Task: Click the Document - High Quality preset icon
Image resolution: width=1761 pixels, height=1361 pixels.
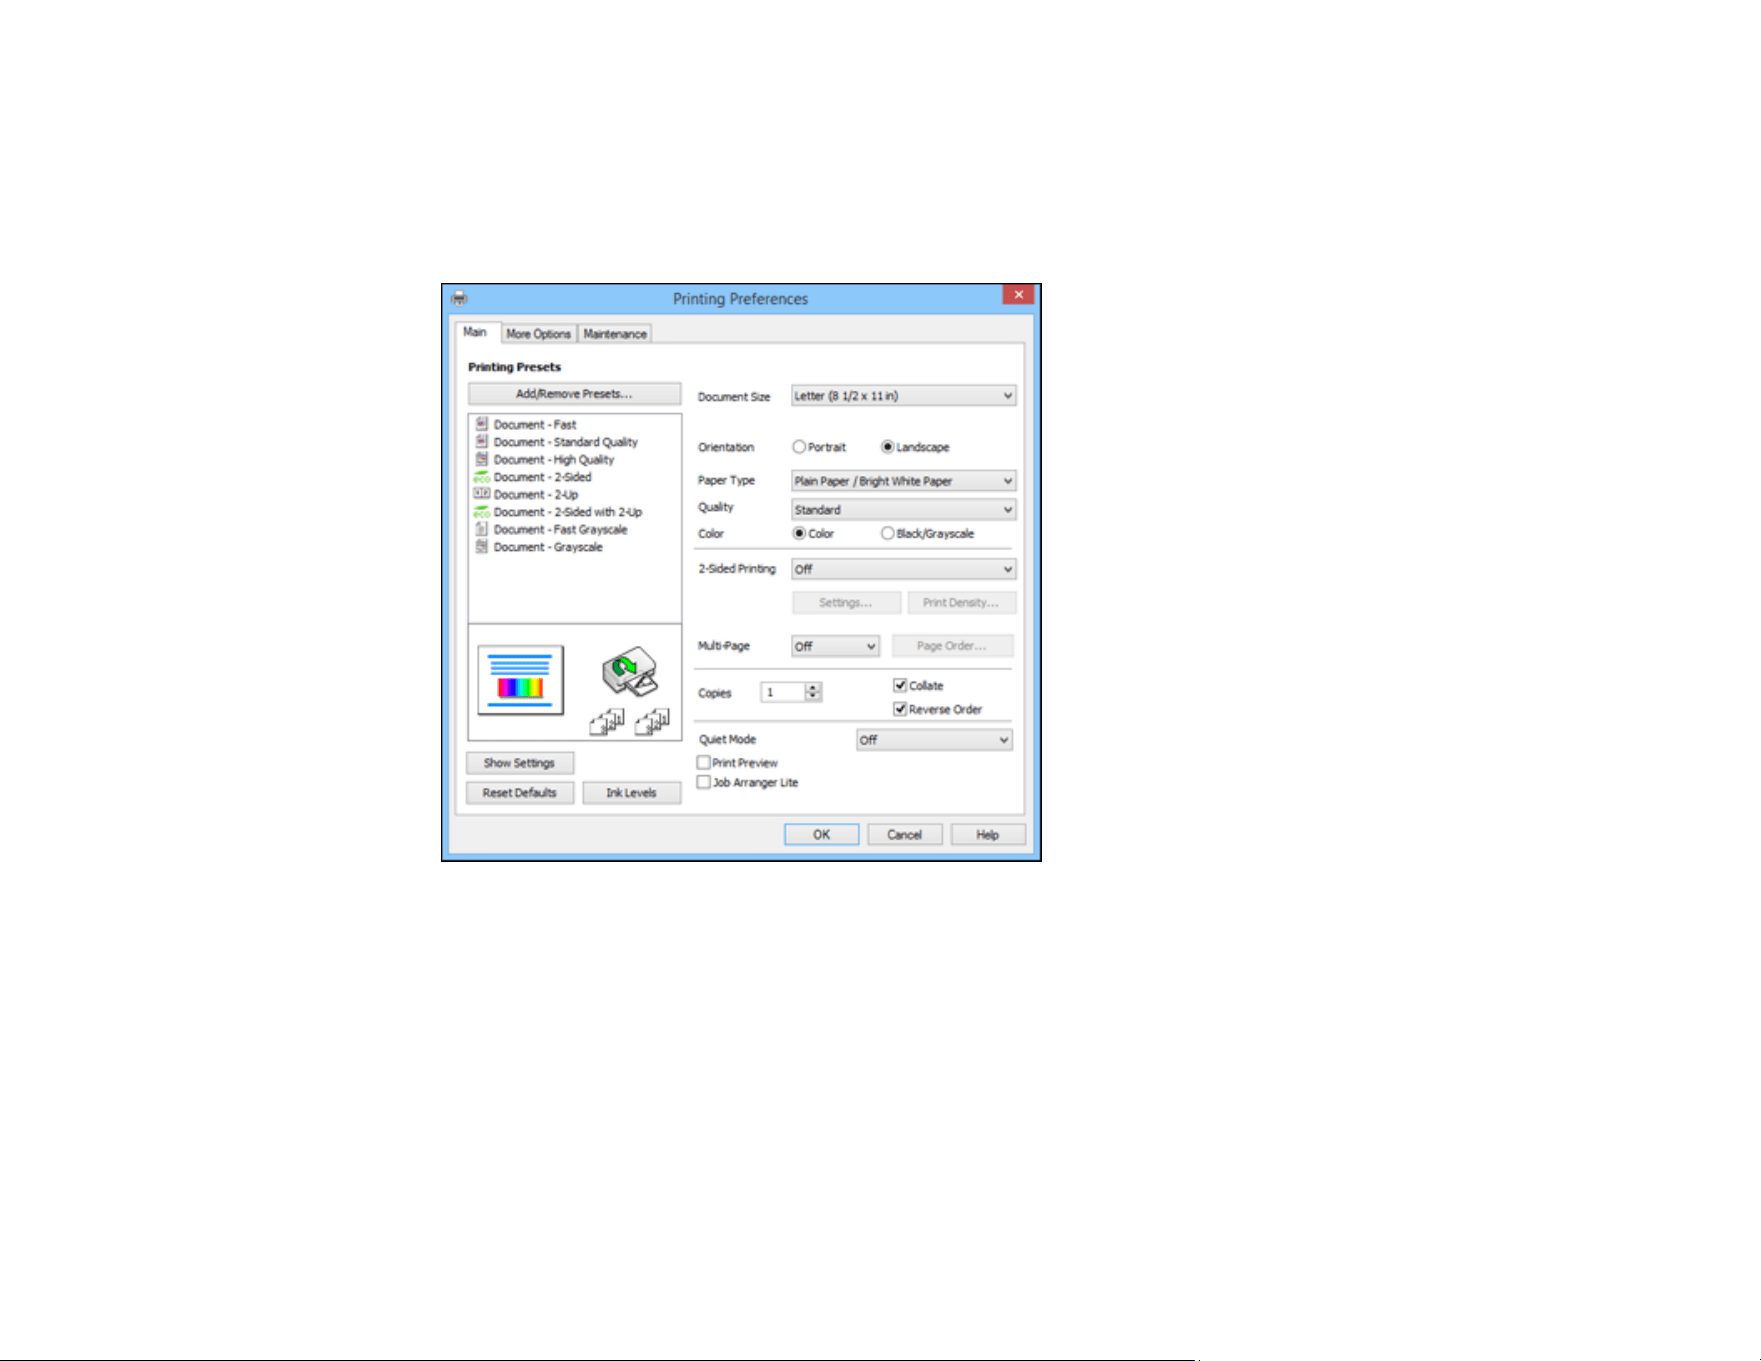Action: pos(481,459)
